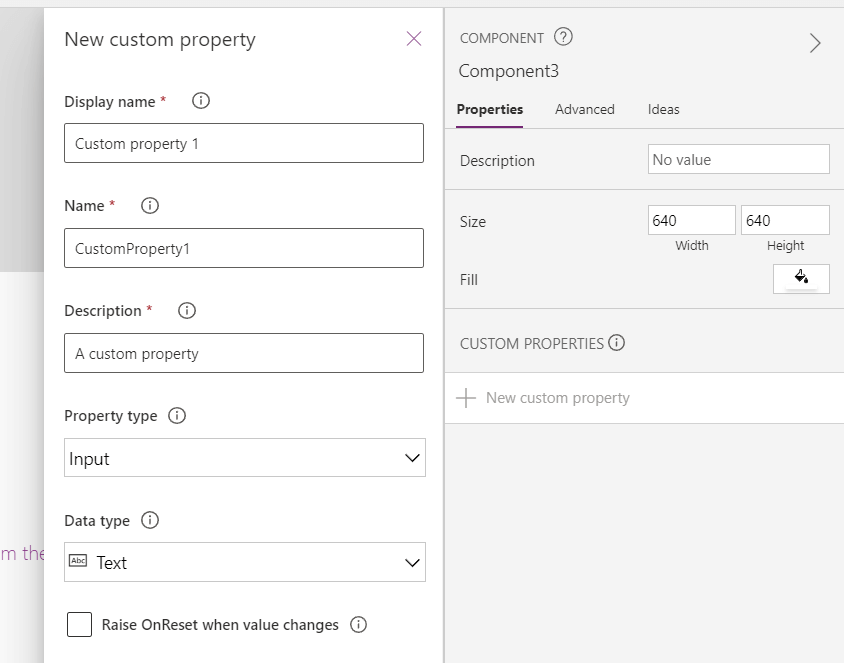The height and width of the screenshot is (663, 844).
Task: Click the Abc text type icon
Action: (78, 561)
